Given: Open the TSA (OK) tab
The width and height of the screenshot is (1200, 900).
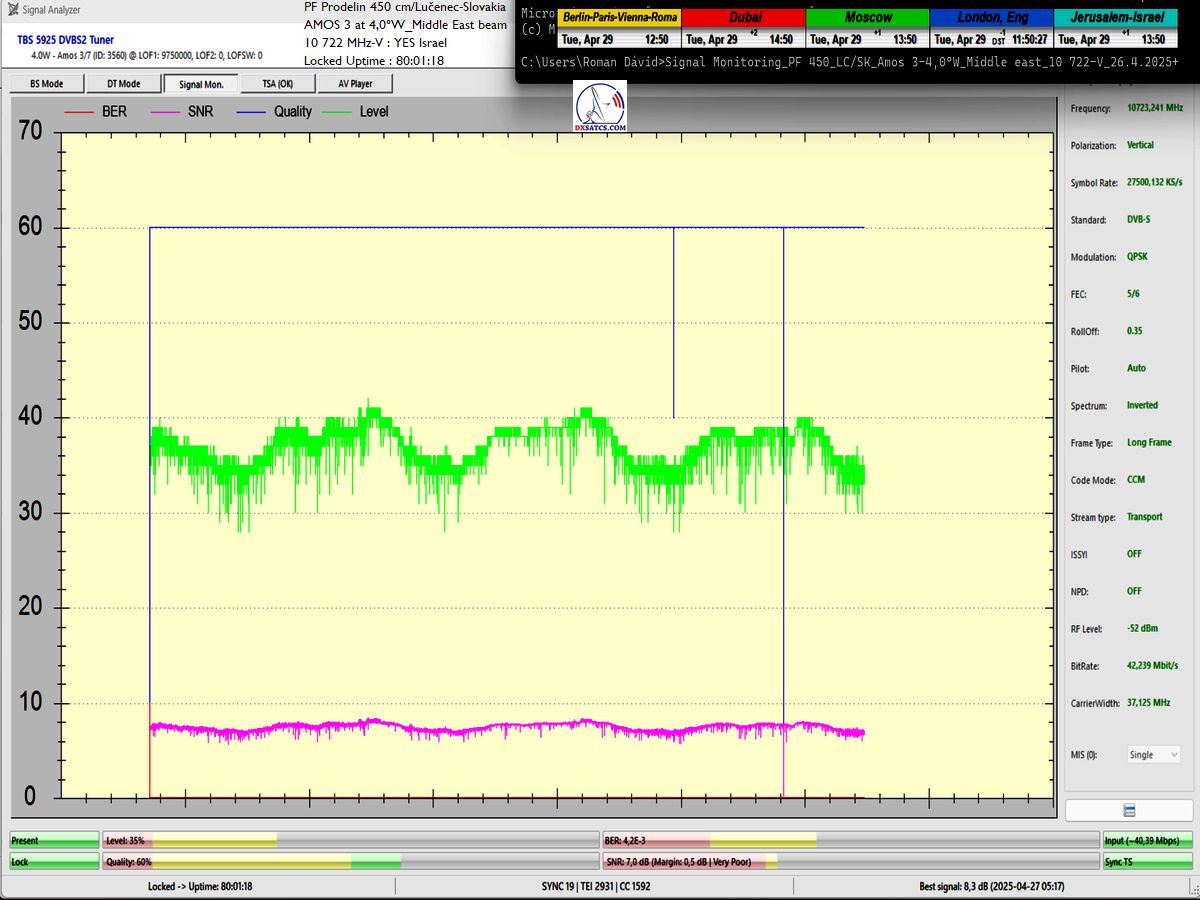Looking at the screenshot, I should 278,84.
